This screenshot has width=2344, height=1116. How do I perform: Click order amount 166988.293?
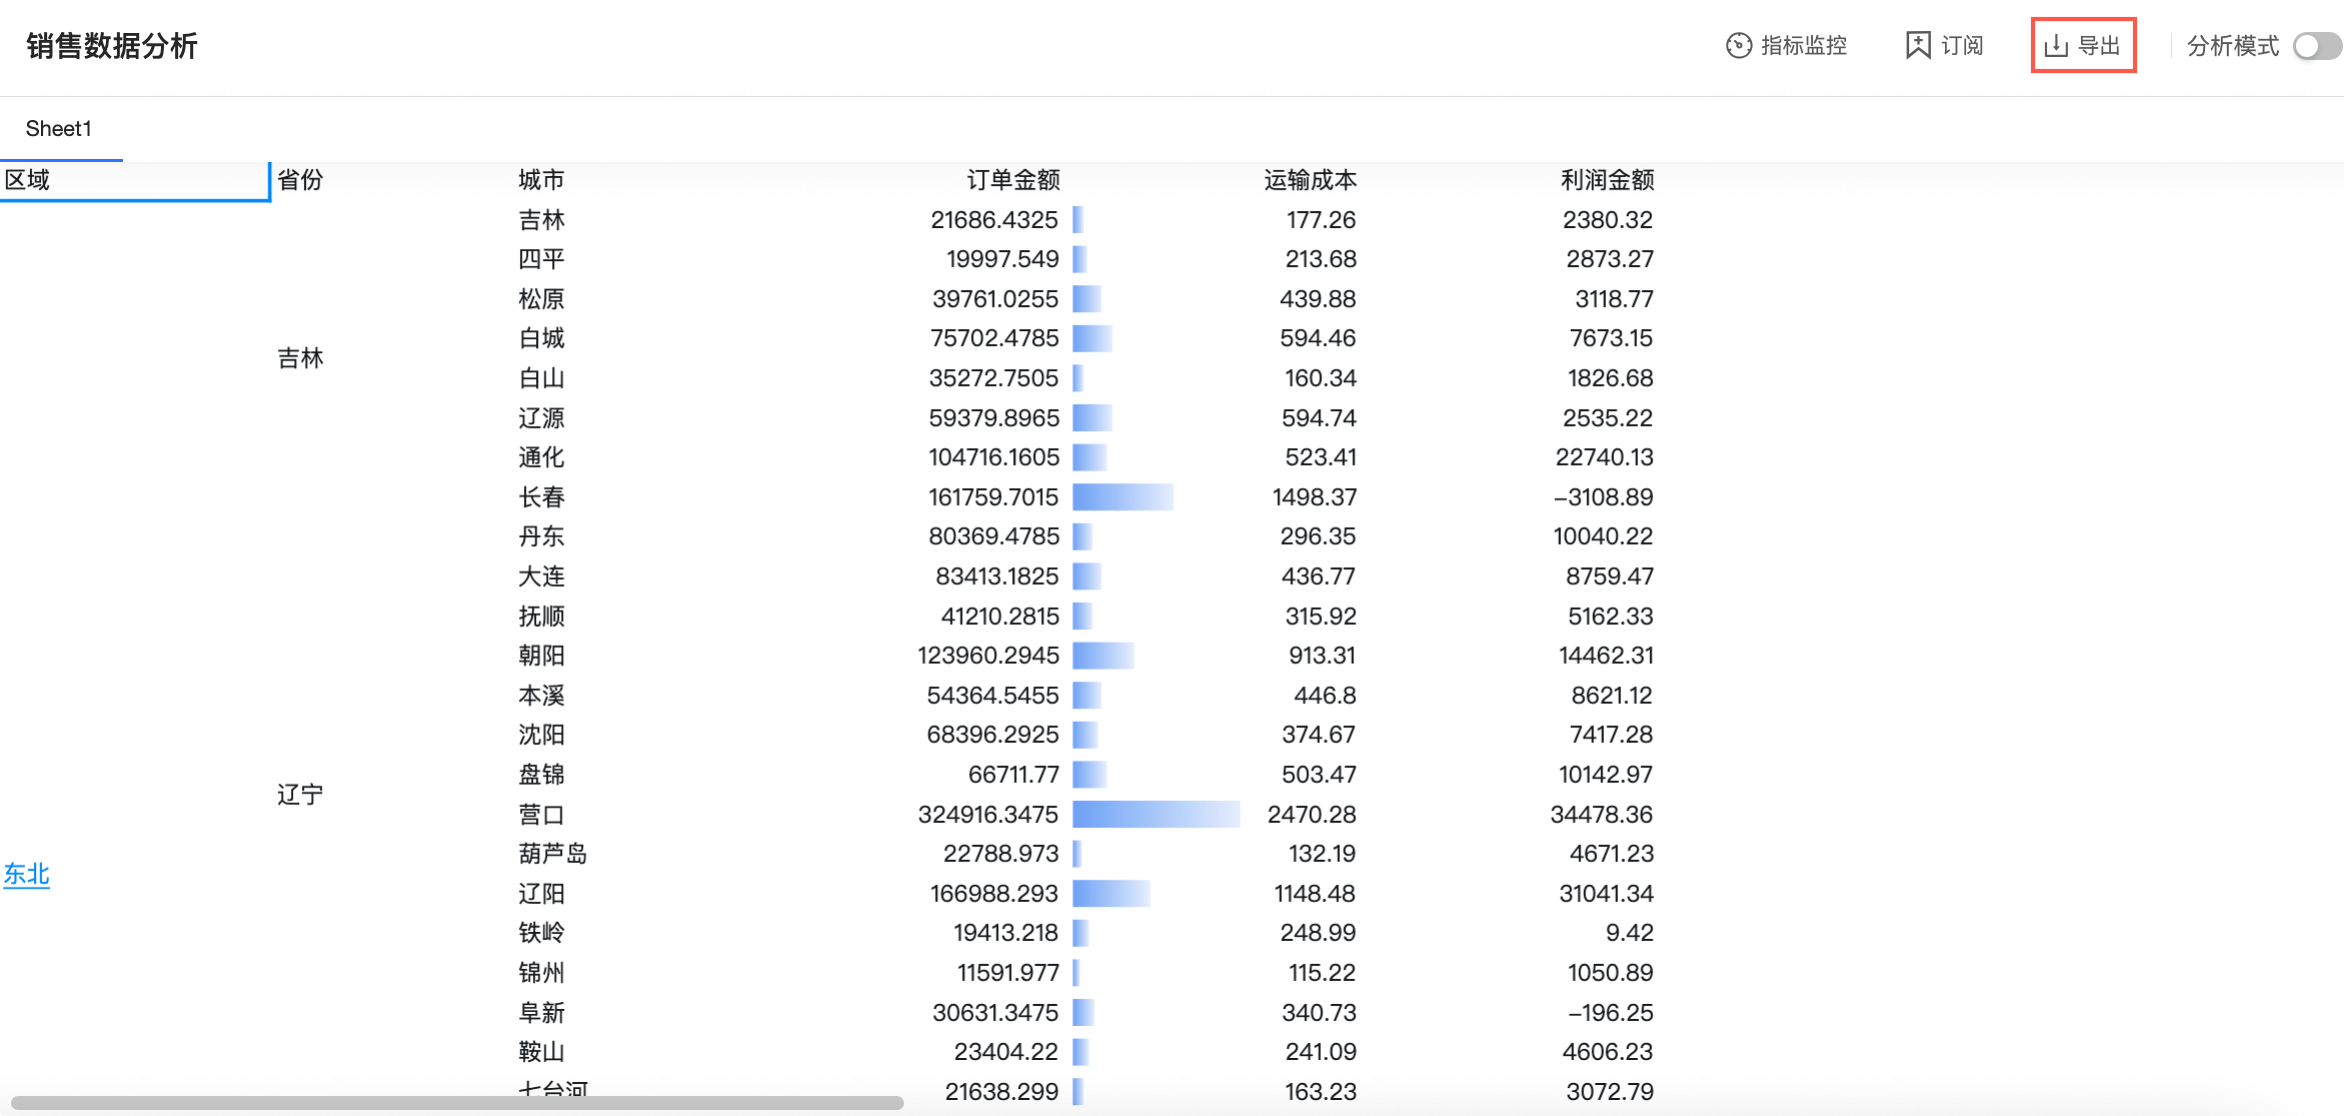coord(994,893)
